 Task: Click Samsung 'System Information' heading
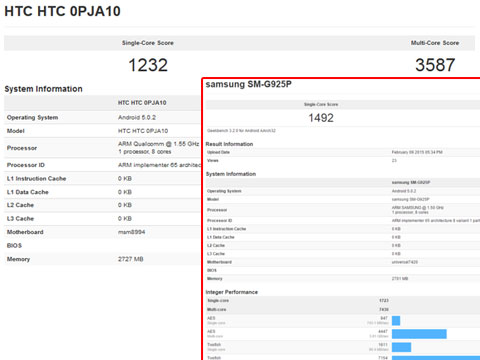231,174
